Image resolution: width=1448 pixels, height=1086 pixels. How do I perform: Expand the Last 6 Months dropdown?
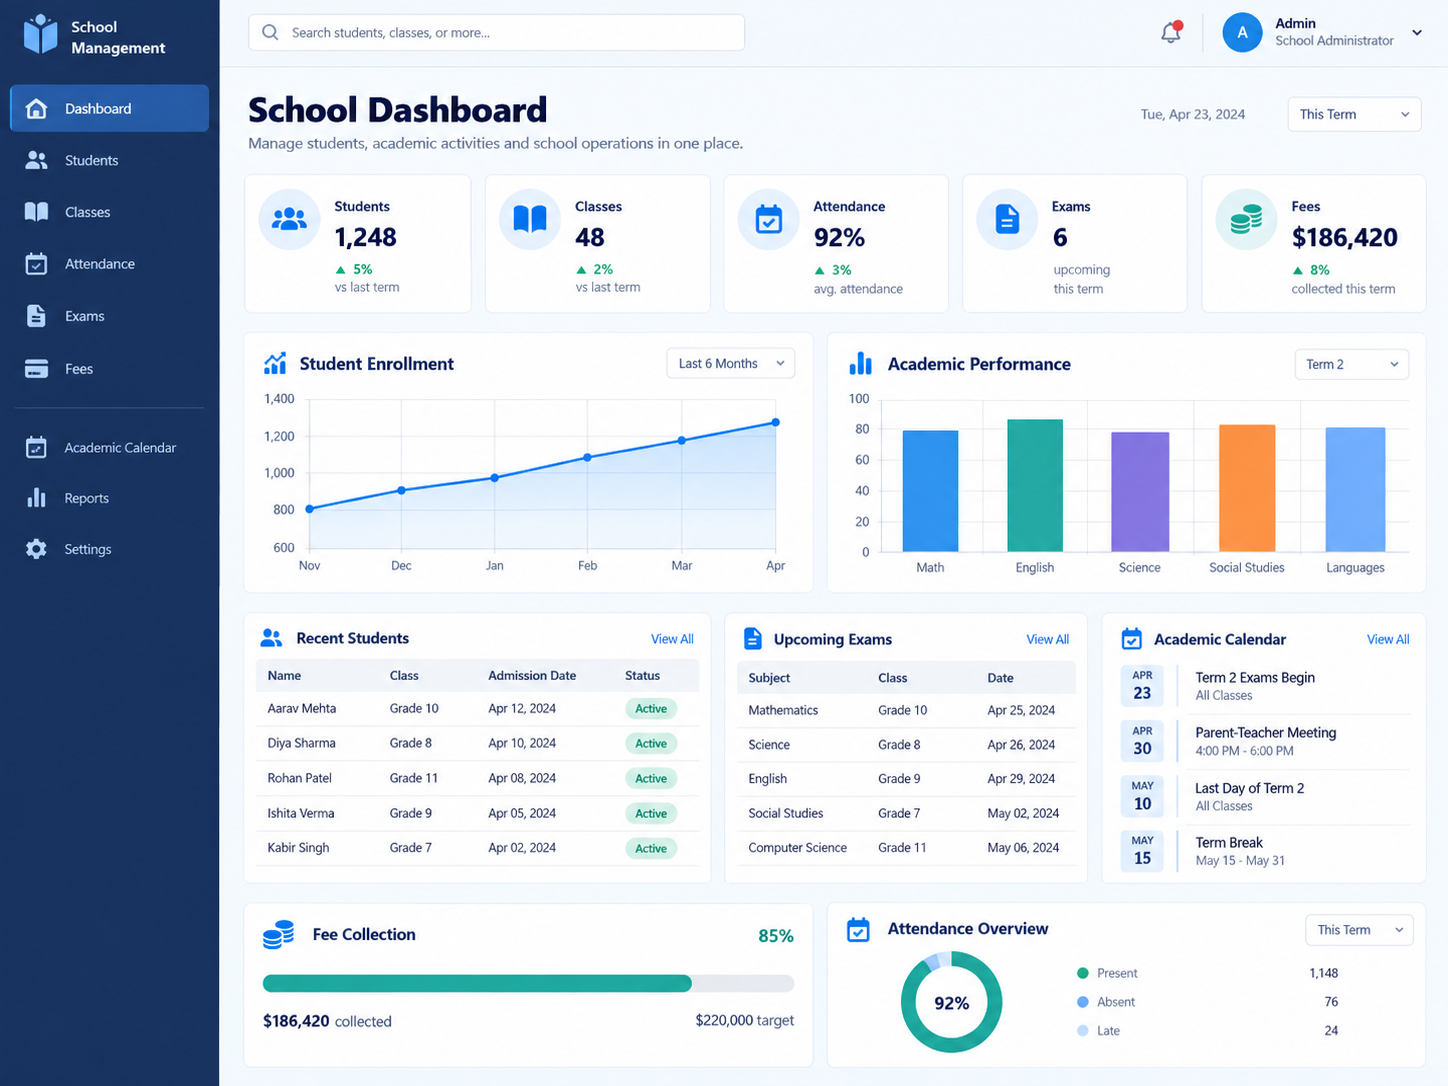(x=730, y=363)
